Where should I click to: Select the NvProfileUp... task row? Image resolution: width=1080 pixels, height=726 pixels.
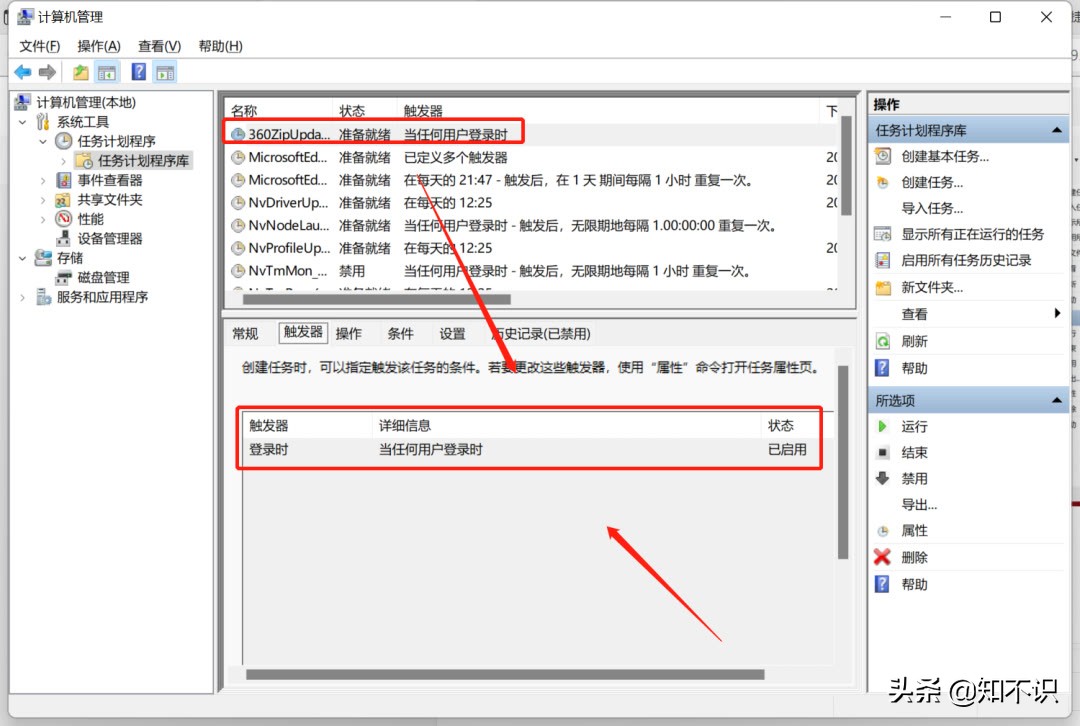point(531,248)
